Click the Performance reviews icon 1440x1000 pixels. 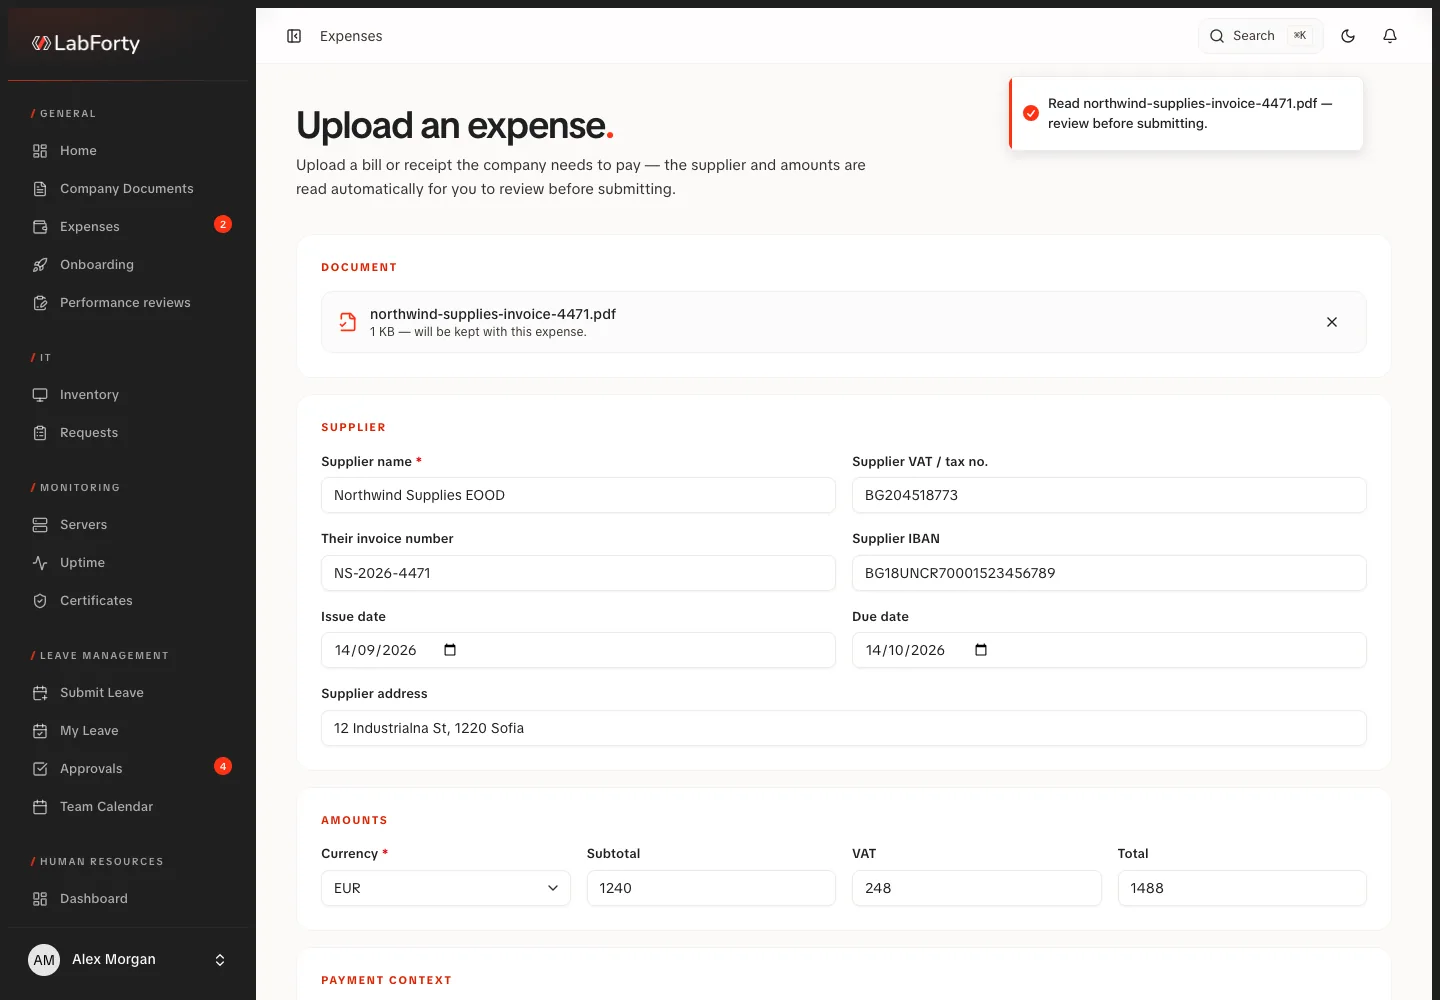pyautogui.click(x=40, y=303)
